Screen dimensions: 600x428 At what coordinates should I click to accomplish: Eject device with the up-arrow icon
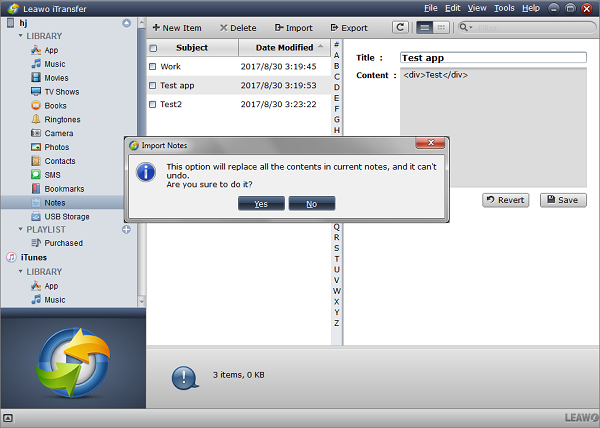click(x=127, y=23)
